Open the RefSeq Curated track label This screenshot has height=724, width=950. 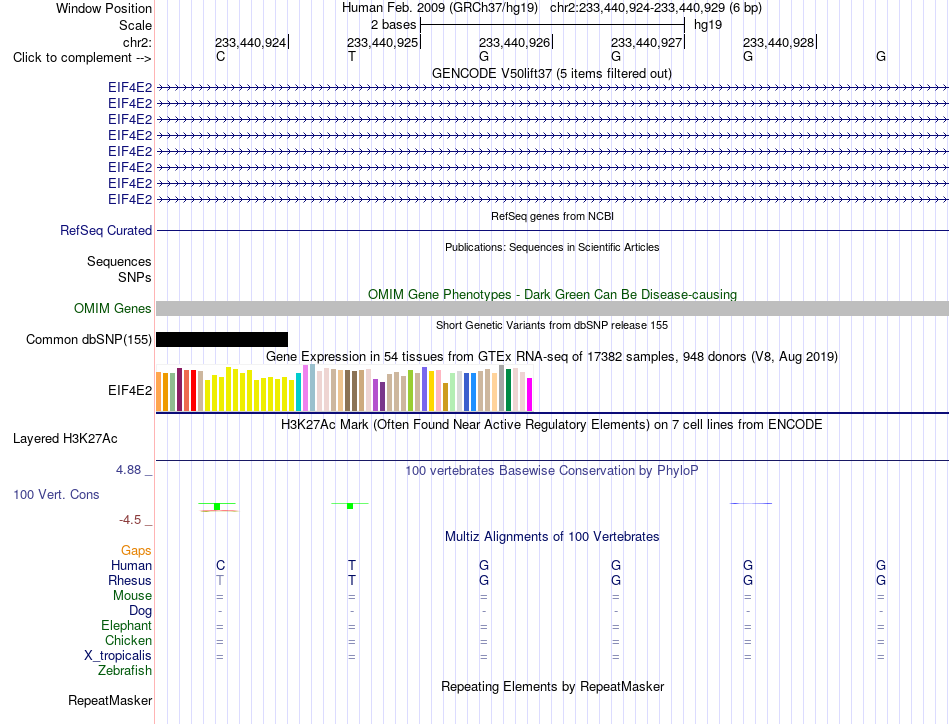pos(106,230)
